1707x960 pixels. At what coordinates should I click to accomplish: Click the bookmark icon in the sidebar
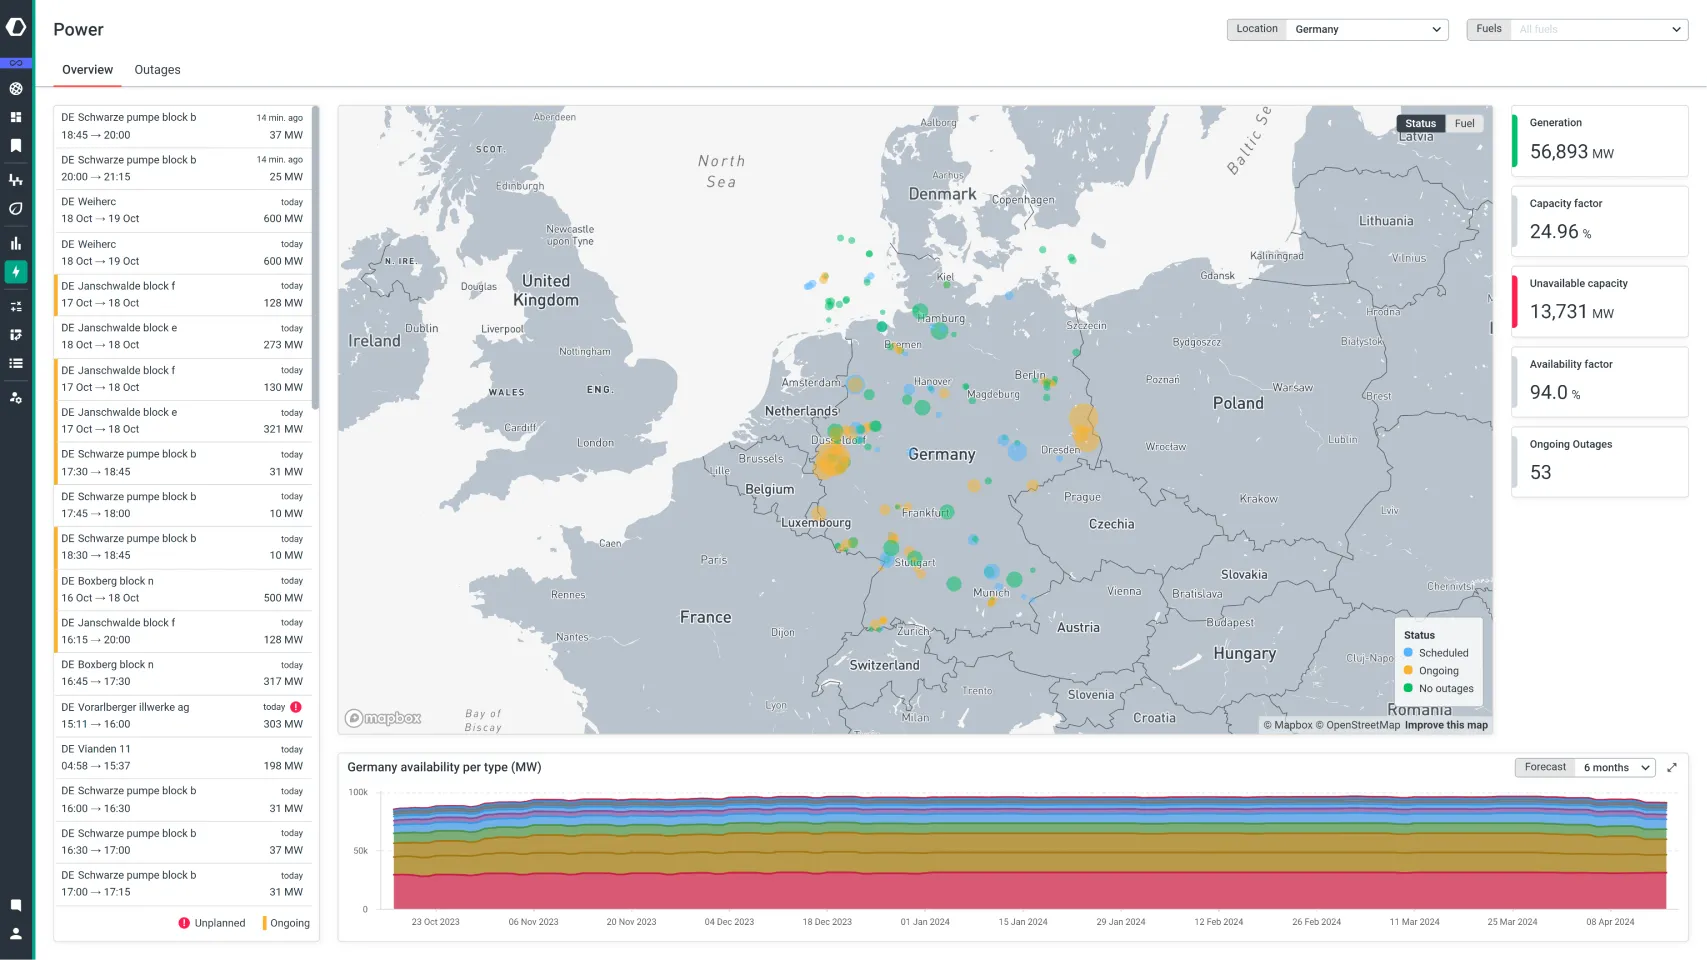click(15, 146)
